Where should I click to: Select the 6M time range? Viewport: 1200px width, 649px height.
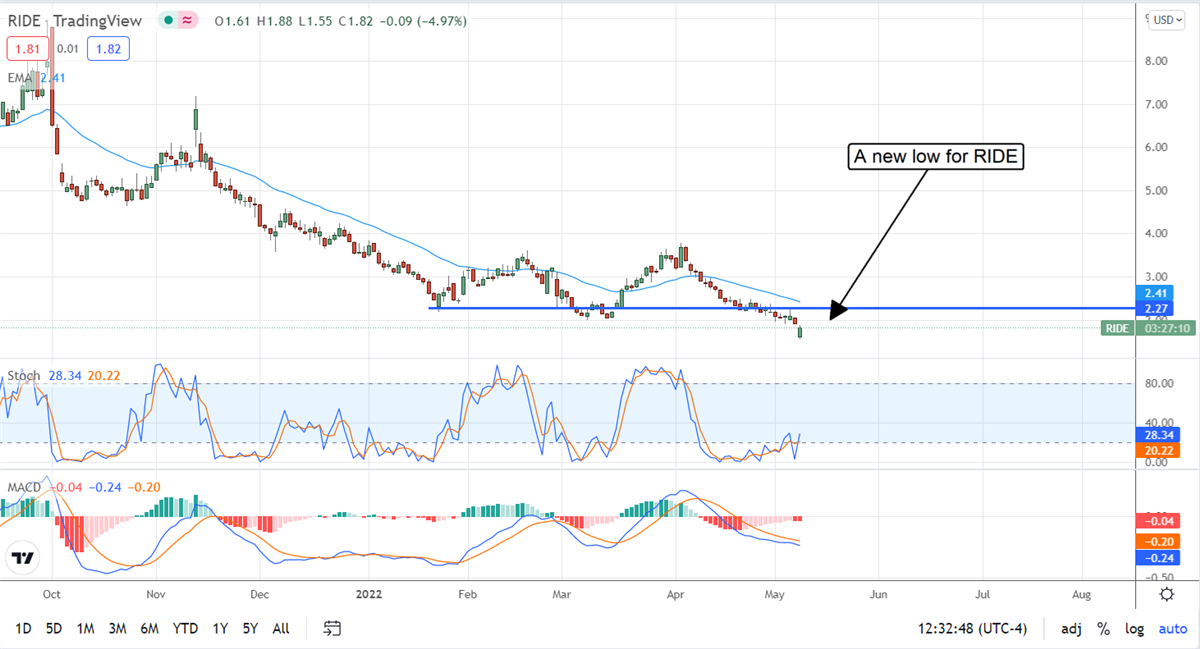(150, 629)
